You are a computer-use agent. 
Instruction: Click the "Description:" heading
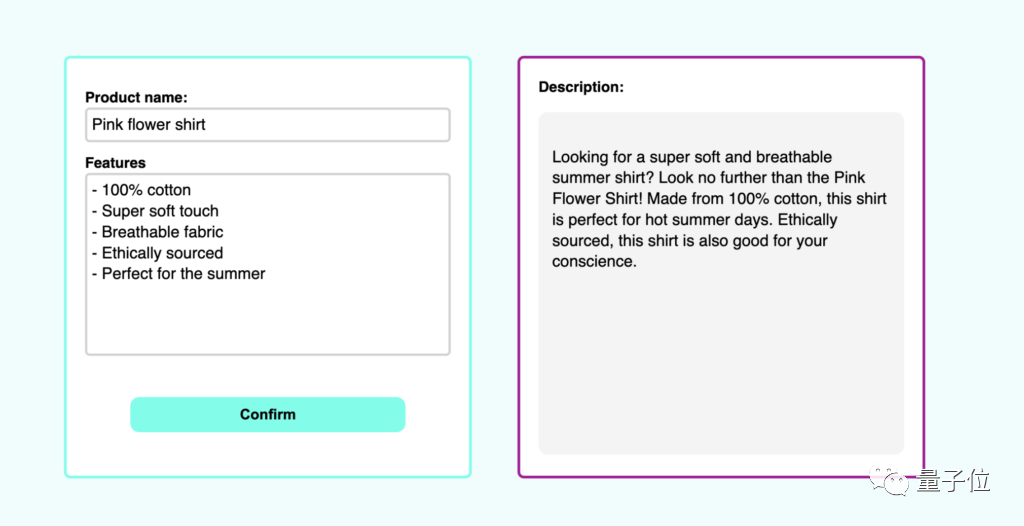pyautogui.click(x=581, y=87)
